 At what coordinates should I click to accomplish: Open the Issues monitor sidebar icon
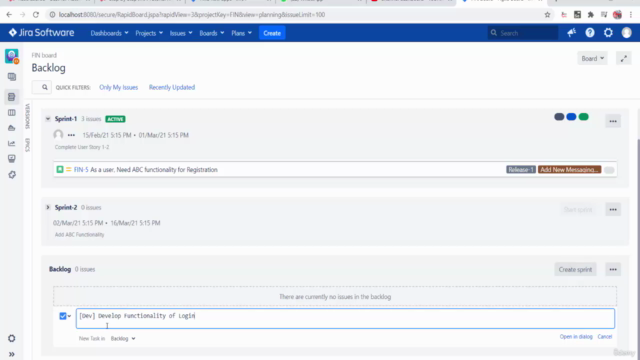pyautogui.click(x=11, y=159)
